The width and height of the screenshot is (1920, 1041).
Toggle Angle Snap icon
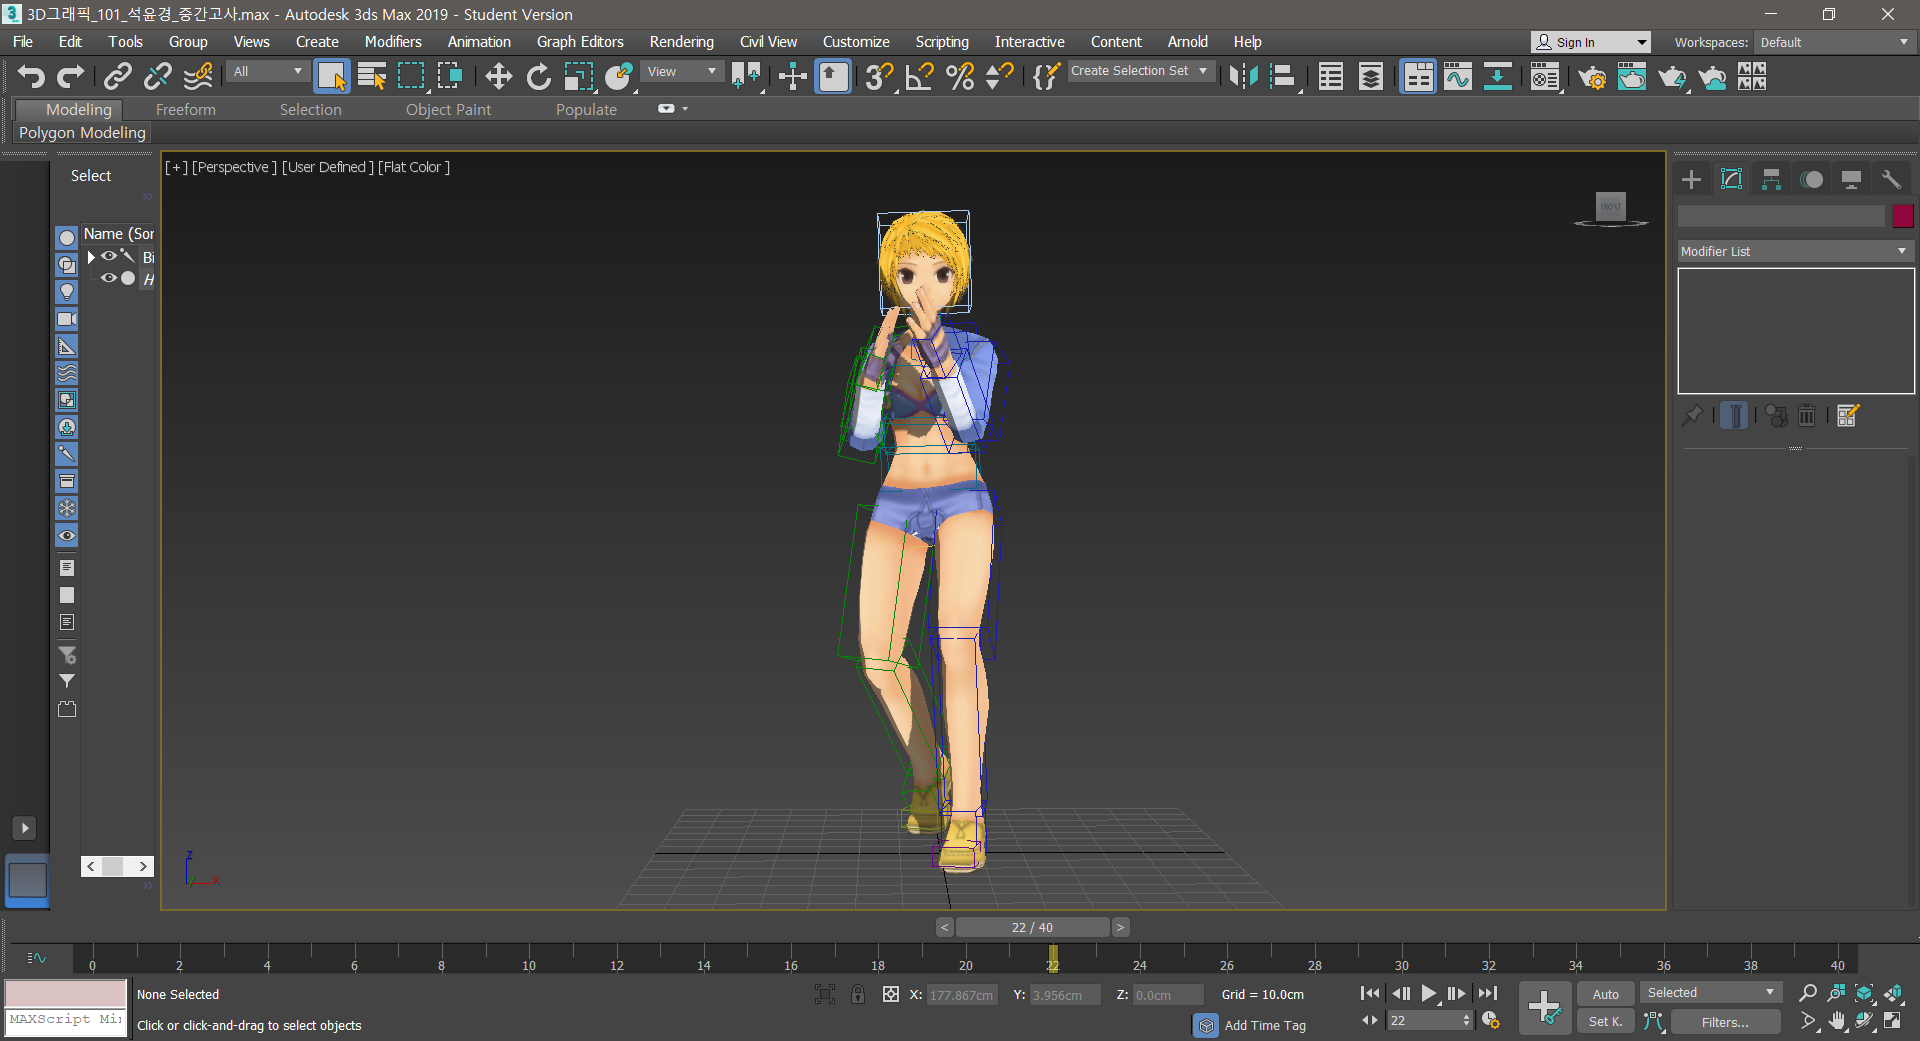coord(919,77)
